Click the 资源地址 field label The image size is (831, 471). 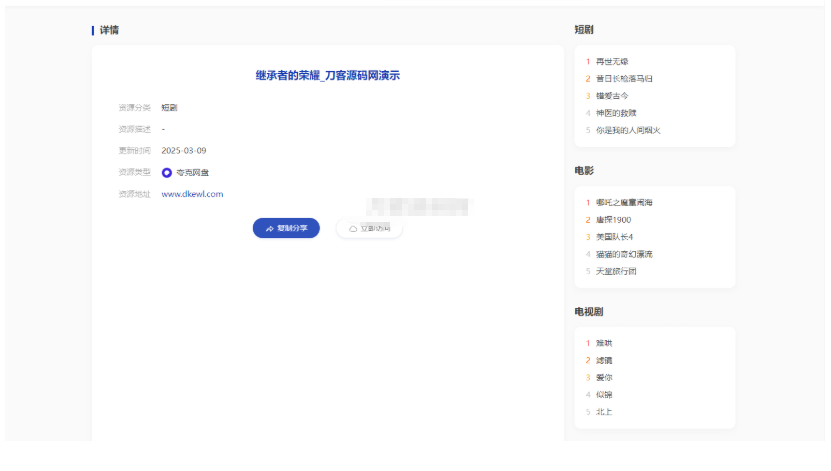coord(135,194)
